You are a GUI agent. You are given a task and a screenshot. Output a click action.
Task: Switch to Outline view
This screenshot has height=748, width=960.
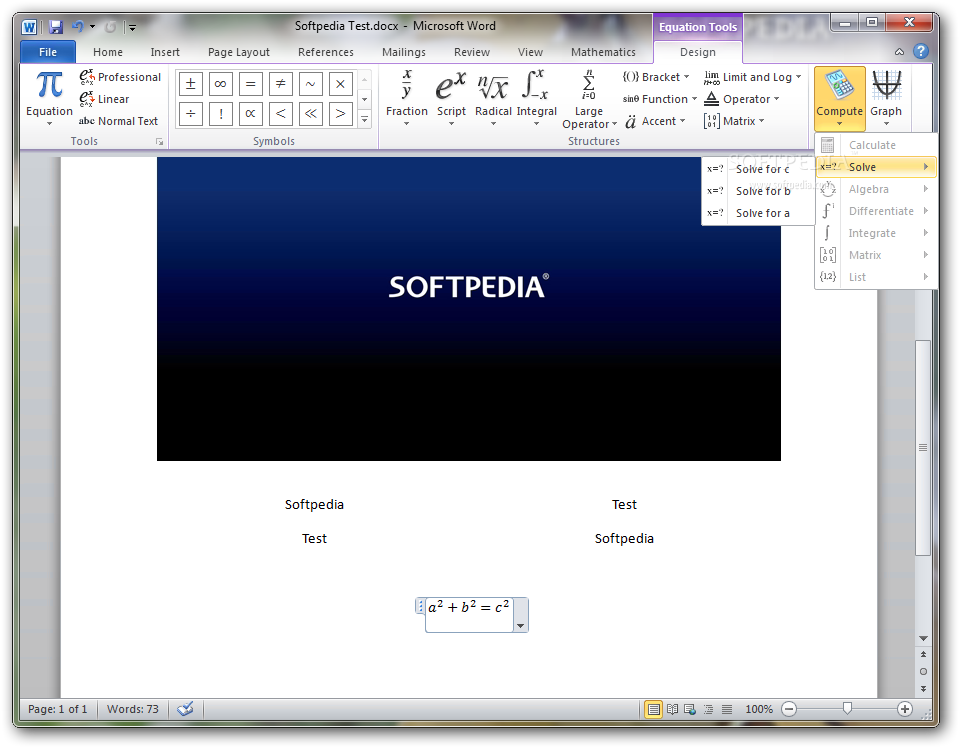click(x=708, y=709)
